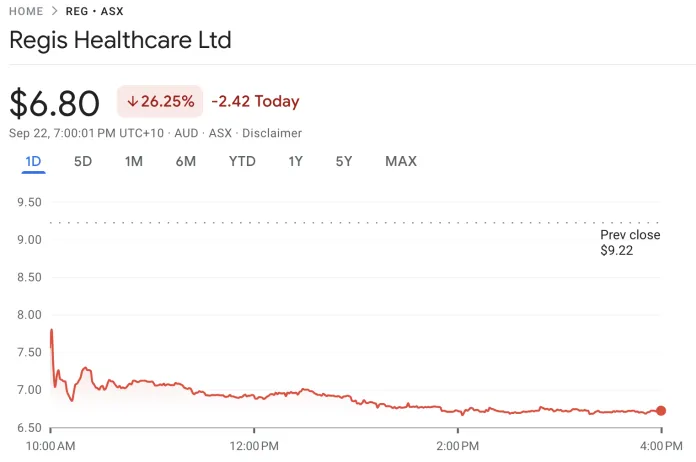Click the 12:00 PM axis label

(x=254, y=444)
